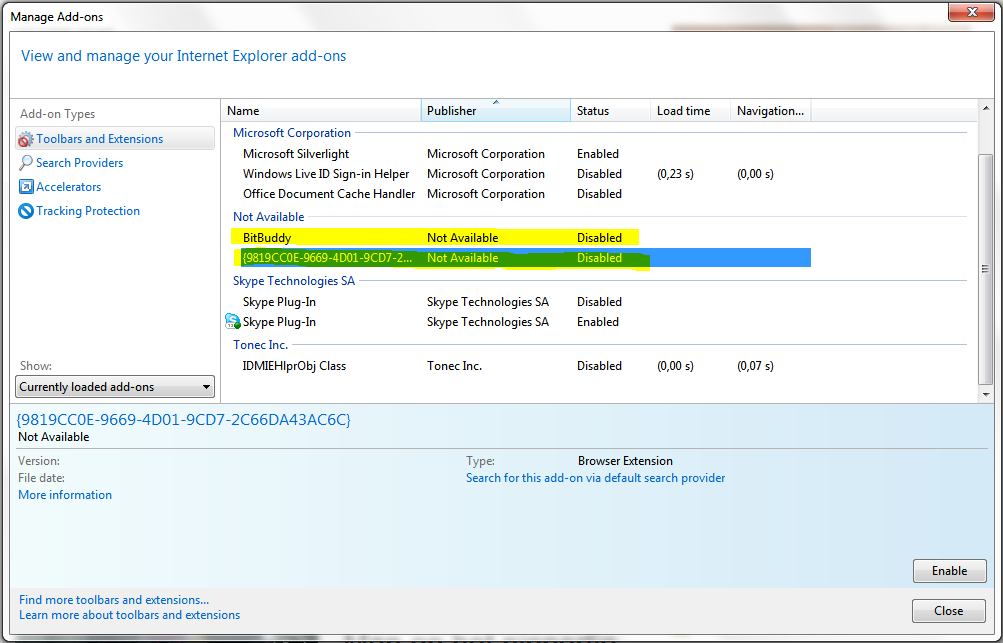The height and width of the screenshot is (643, 1003).
Task: Collapse the Microsoft Corporation group header
Action: (x=292, y=132)
